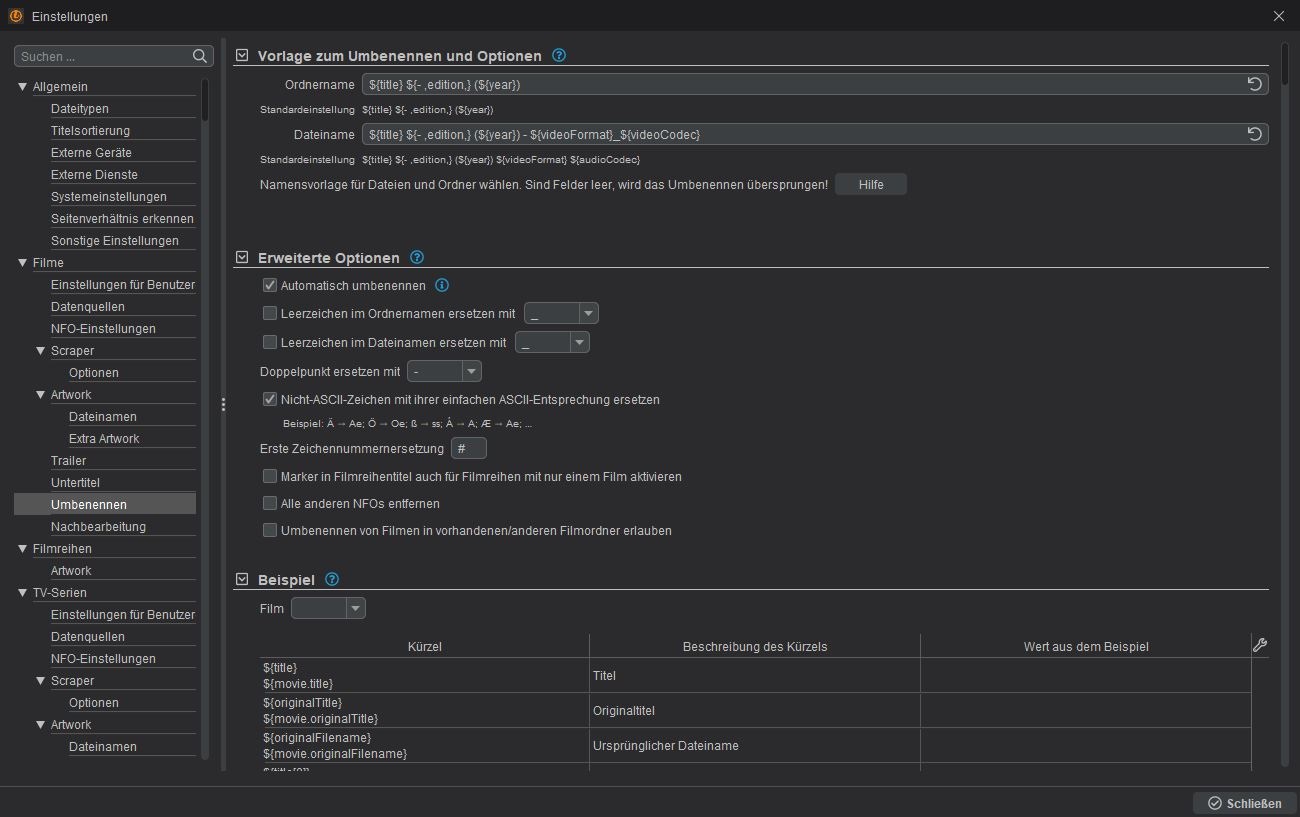Screen dimensions: 1300x817
Task: Open Systemeinstellungen page
Action: pyautogui.click(x=109, y=196)
